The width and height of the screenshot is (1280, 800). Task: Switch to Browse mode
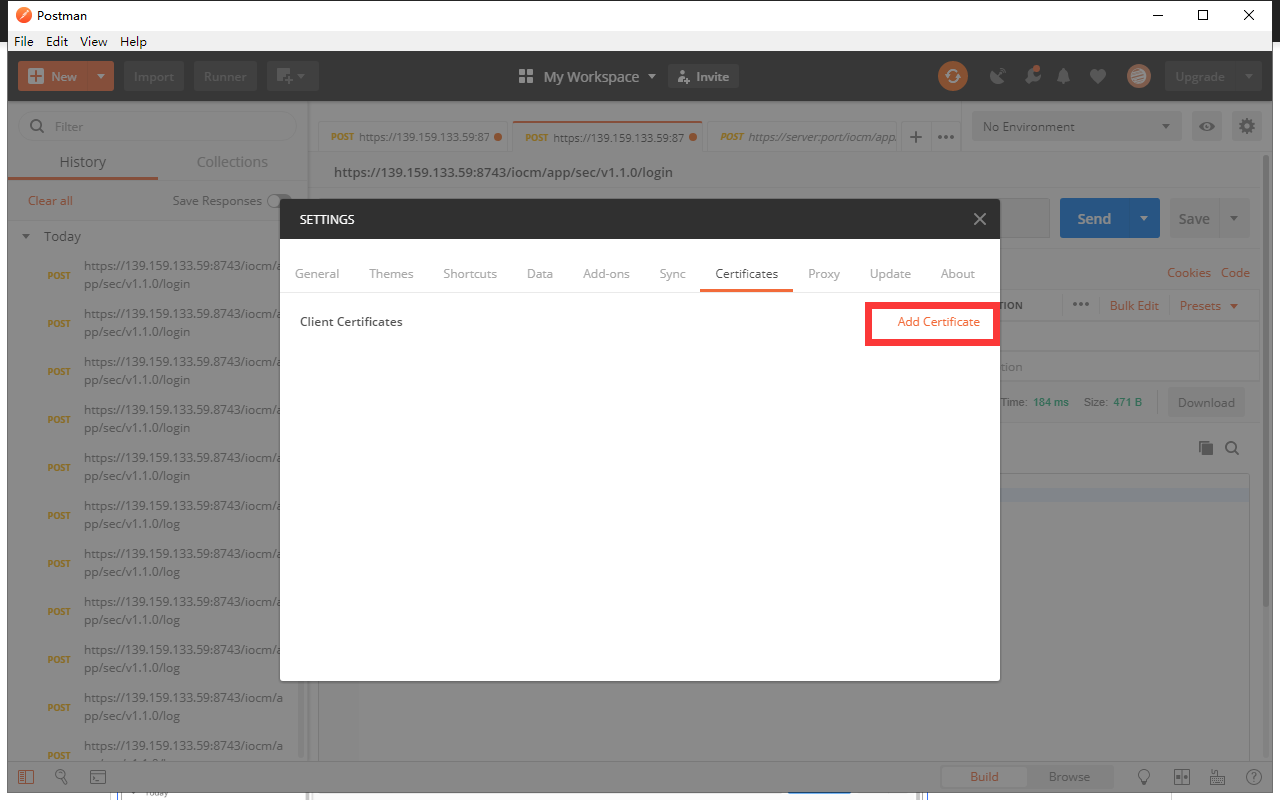tap(1069, 776)
